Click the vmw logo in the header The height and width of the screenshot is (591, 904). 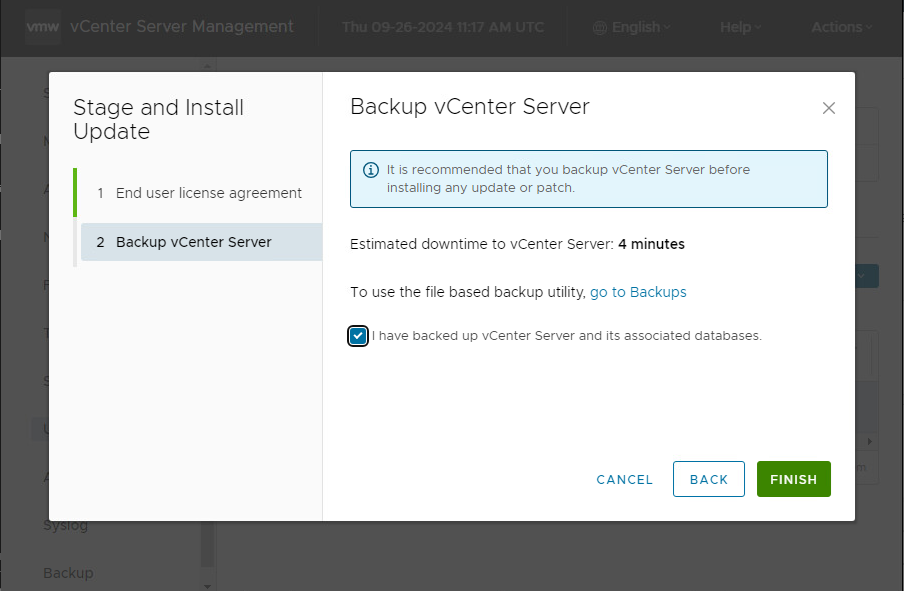tap(43, 27)
